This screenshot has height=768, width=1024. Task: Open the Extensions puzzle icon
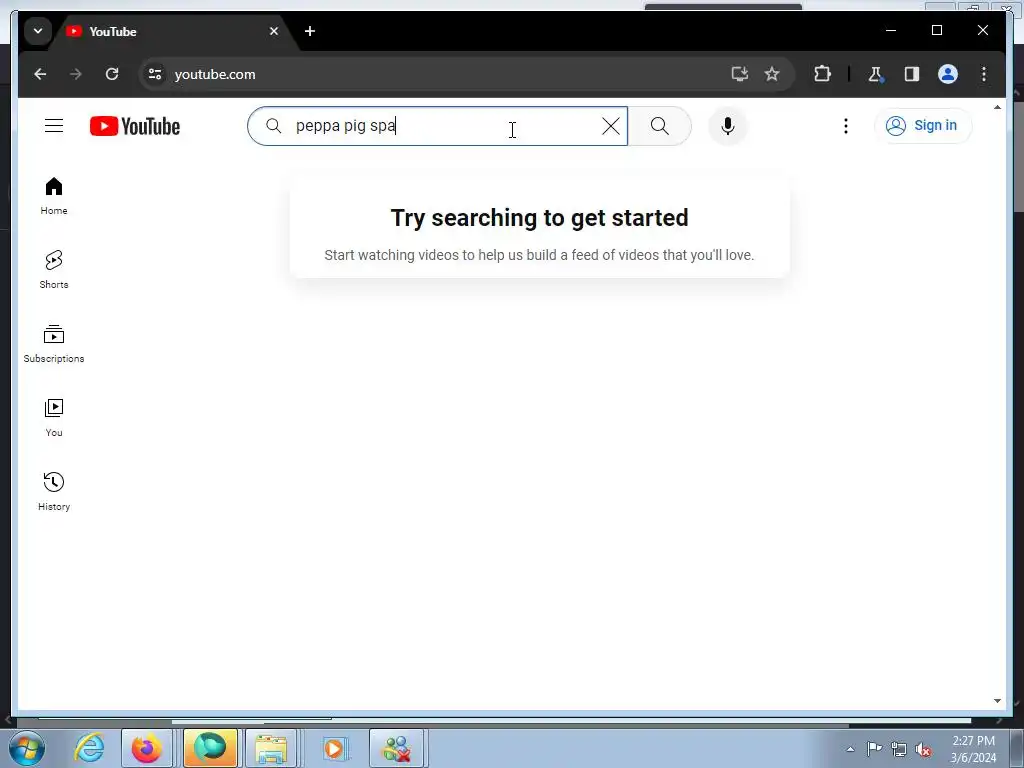(822, 74)
